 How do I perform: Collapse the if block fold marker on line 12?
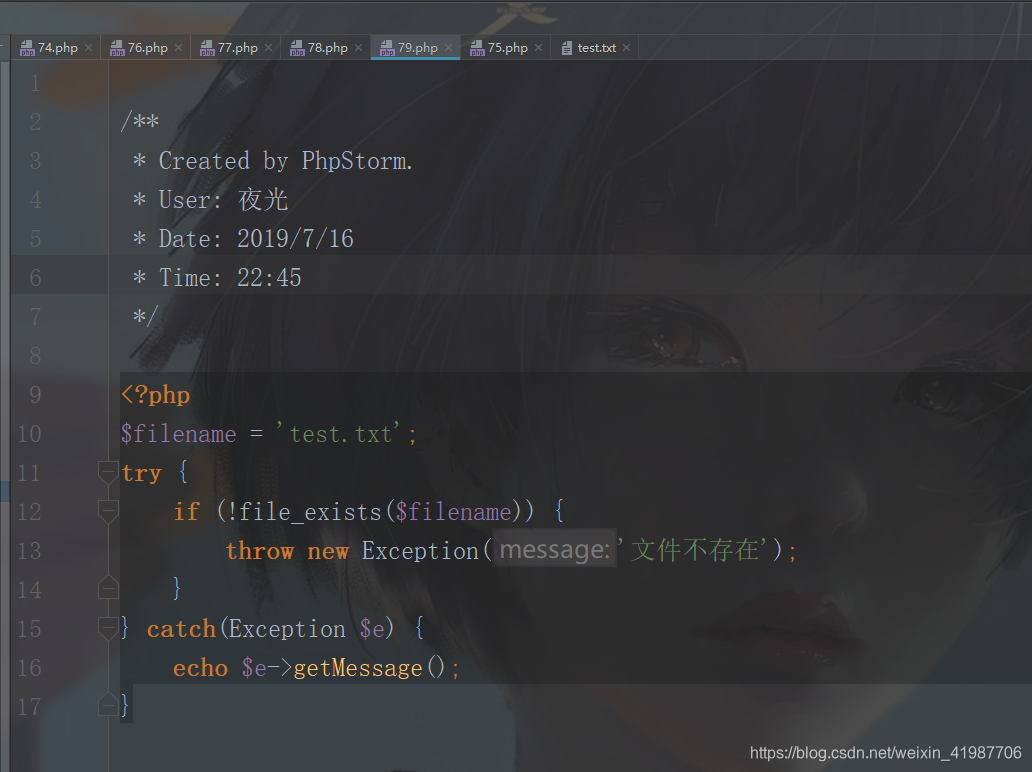click(108, 511)
